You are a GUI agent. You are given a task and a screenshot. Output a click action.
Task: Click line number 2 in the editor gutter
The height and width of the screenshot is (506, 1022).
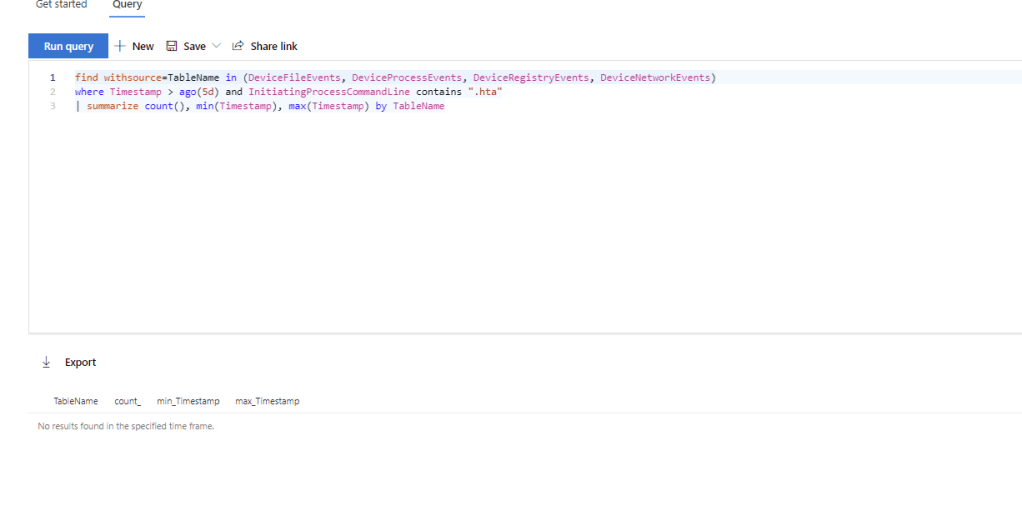coord(52,92)
